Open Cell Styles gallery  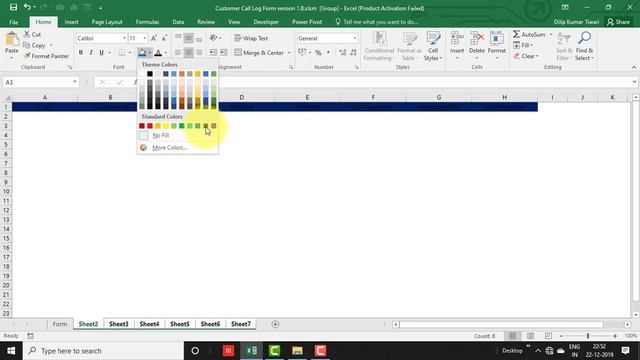pyautogui.click(x=433, y=46)
